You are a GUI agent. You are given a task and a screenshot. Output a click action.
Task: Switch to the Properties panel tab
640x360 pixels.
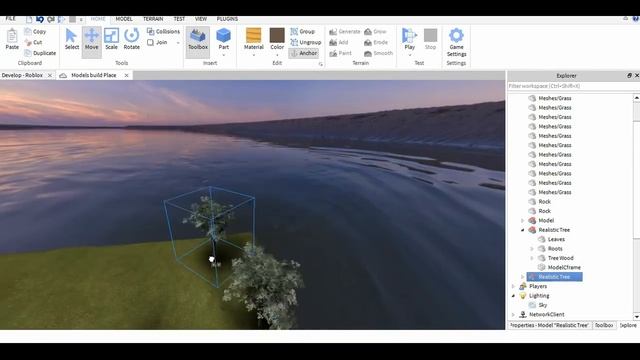549,325
